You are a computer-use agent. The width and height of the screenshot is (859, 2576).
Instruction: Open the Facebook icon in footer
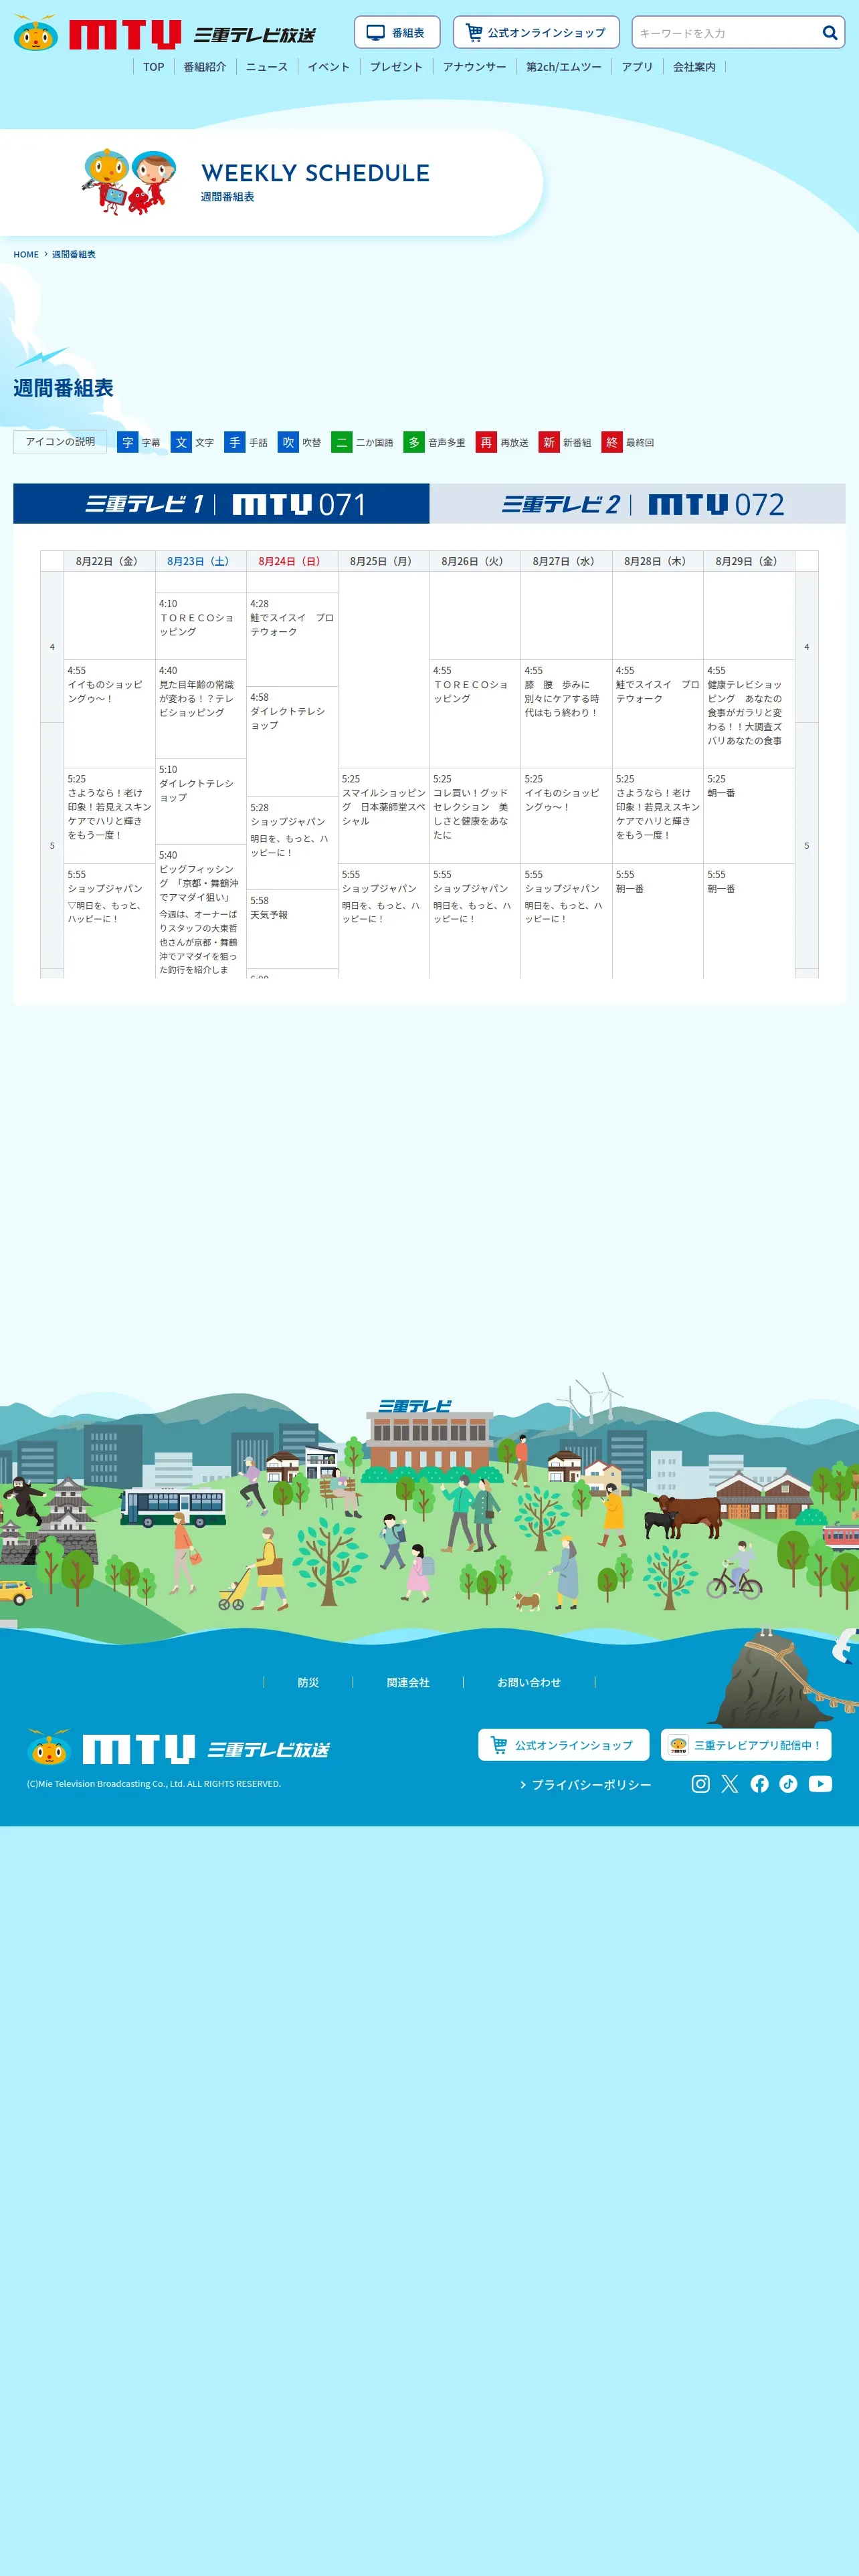pos(760,1784)
